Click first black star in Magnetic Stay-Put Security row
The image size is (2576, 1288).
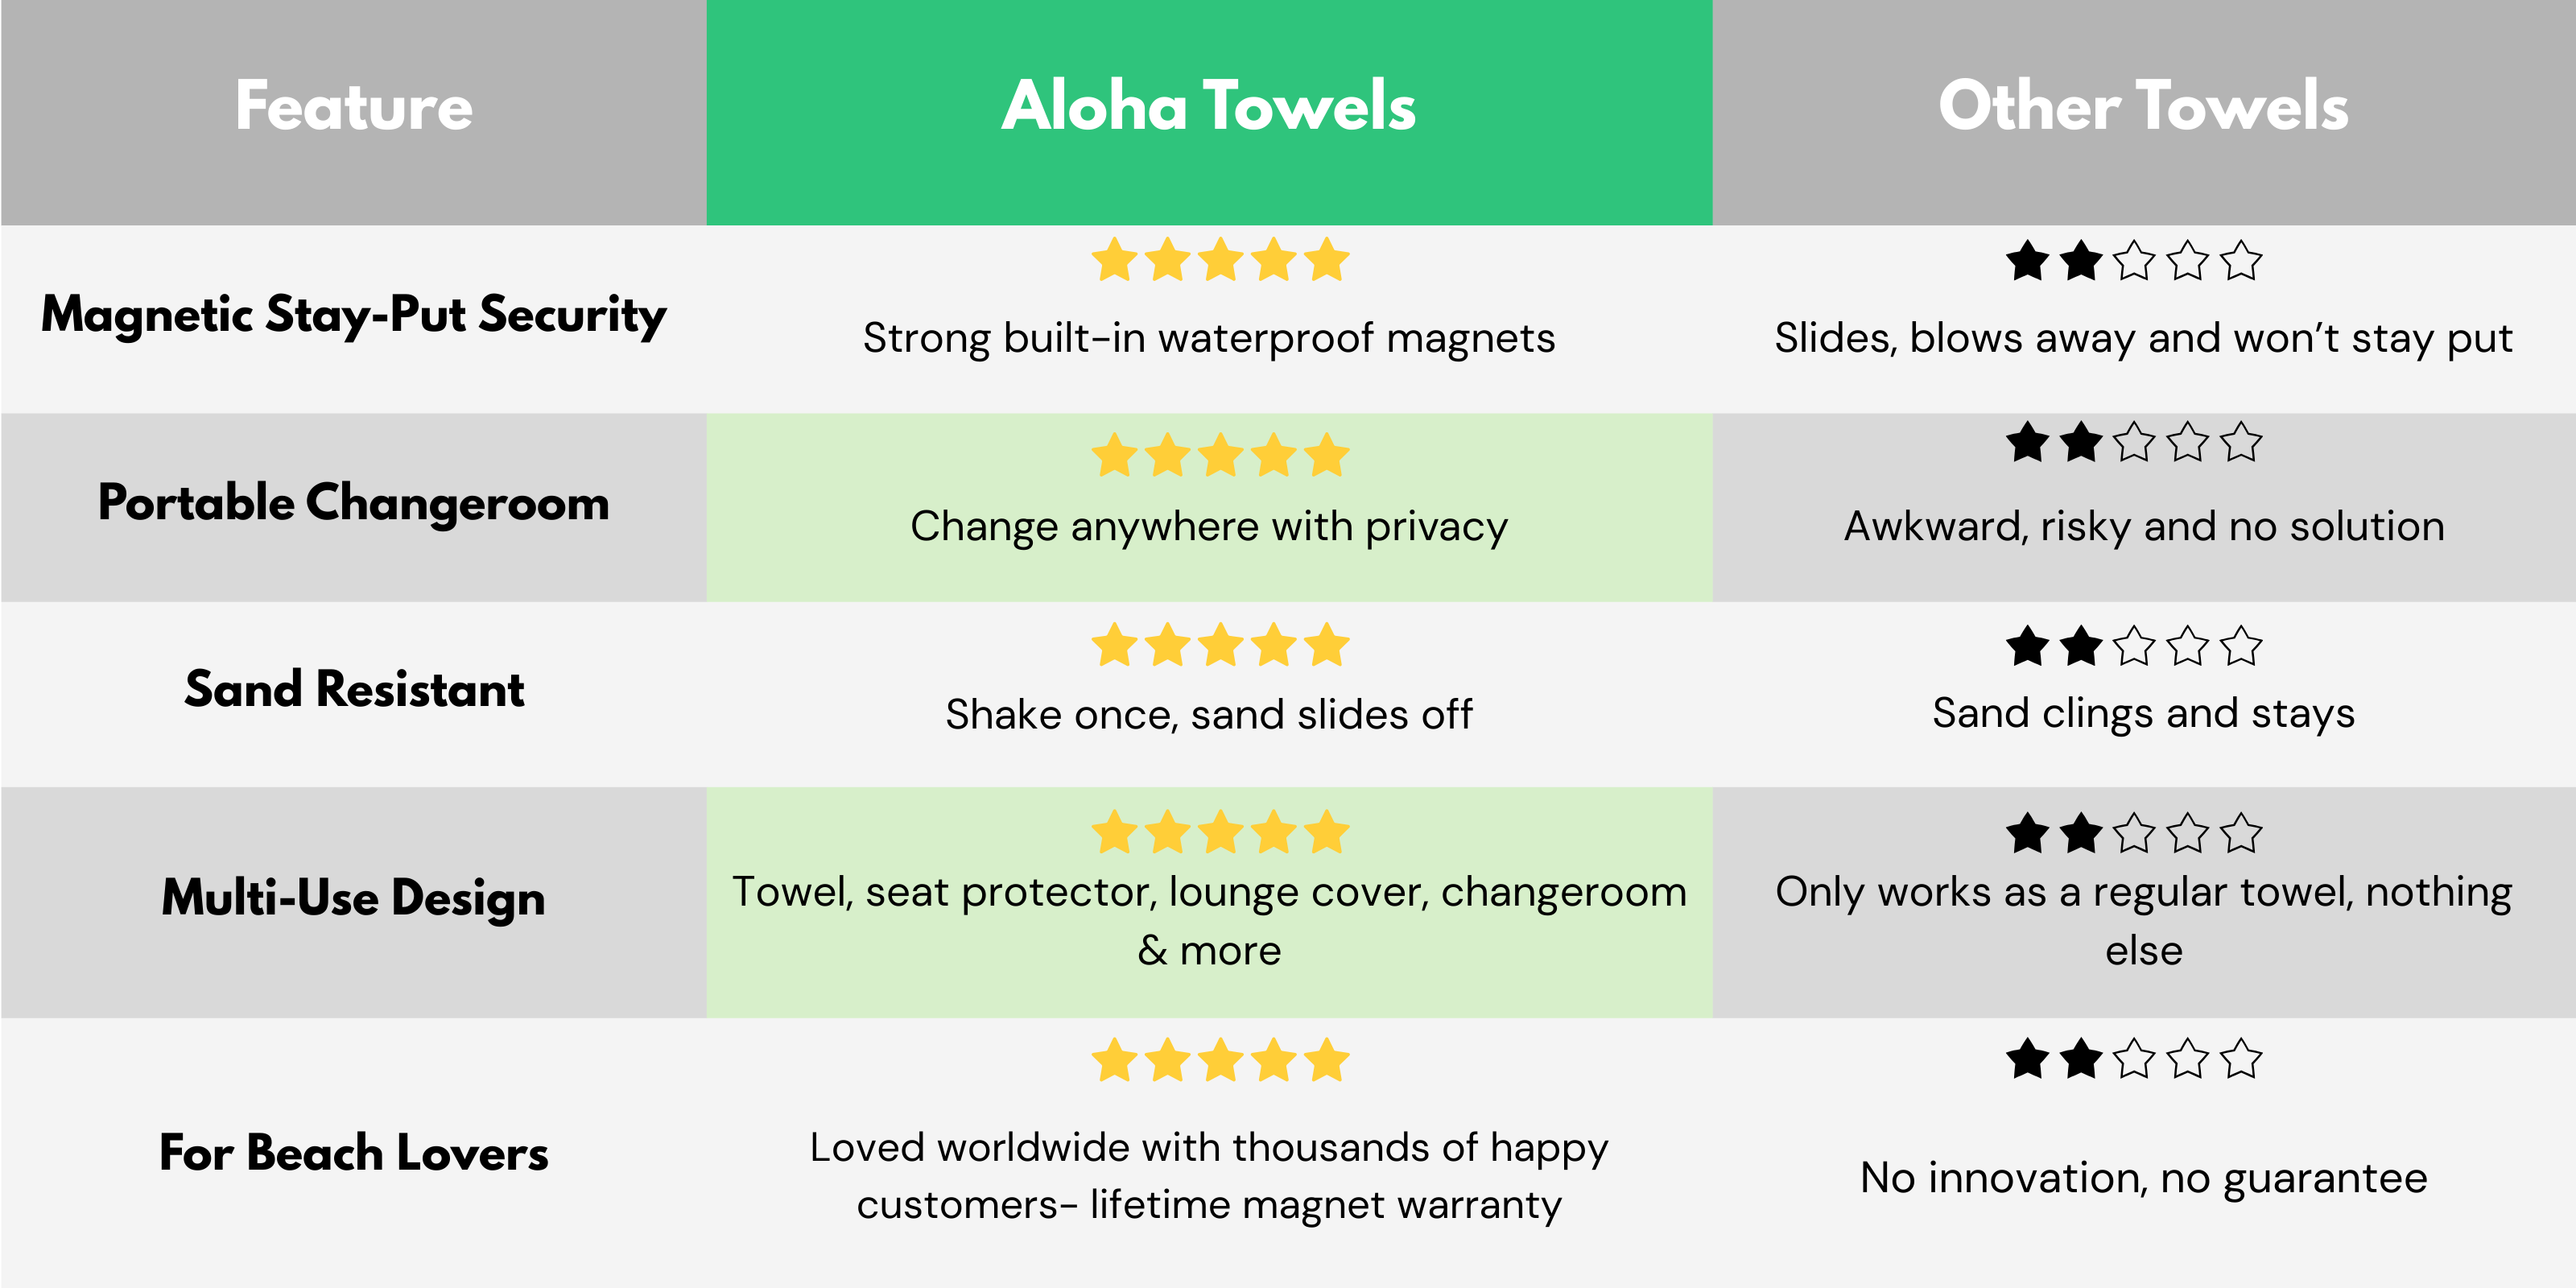[2028, 261]
